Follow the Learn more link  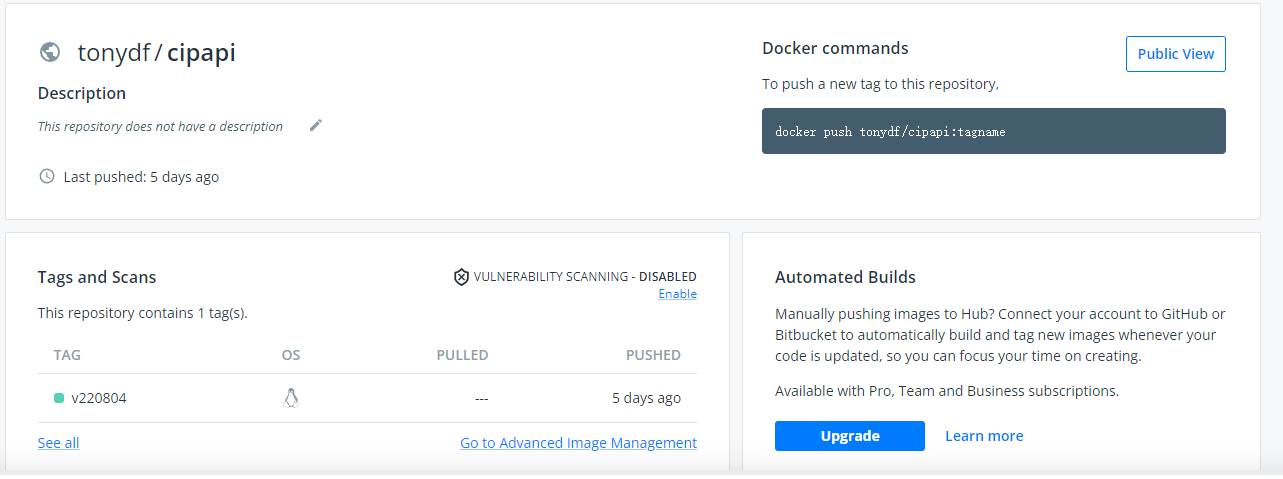pyautogui.click(x=984, y=436)
